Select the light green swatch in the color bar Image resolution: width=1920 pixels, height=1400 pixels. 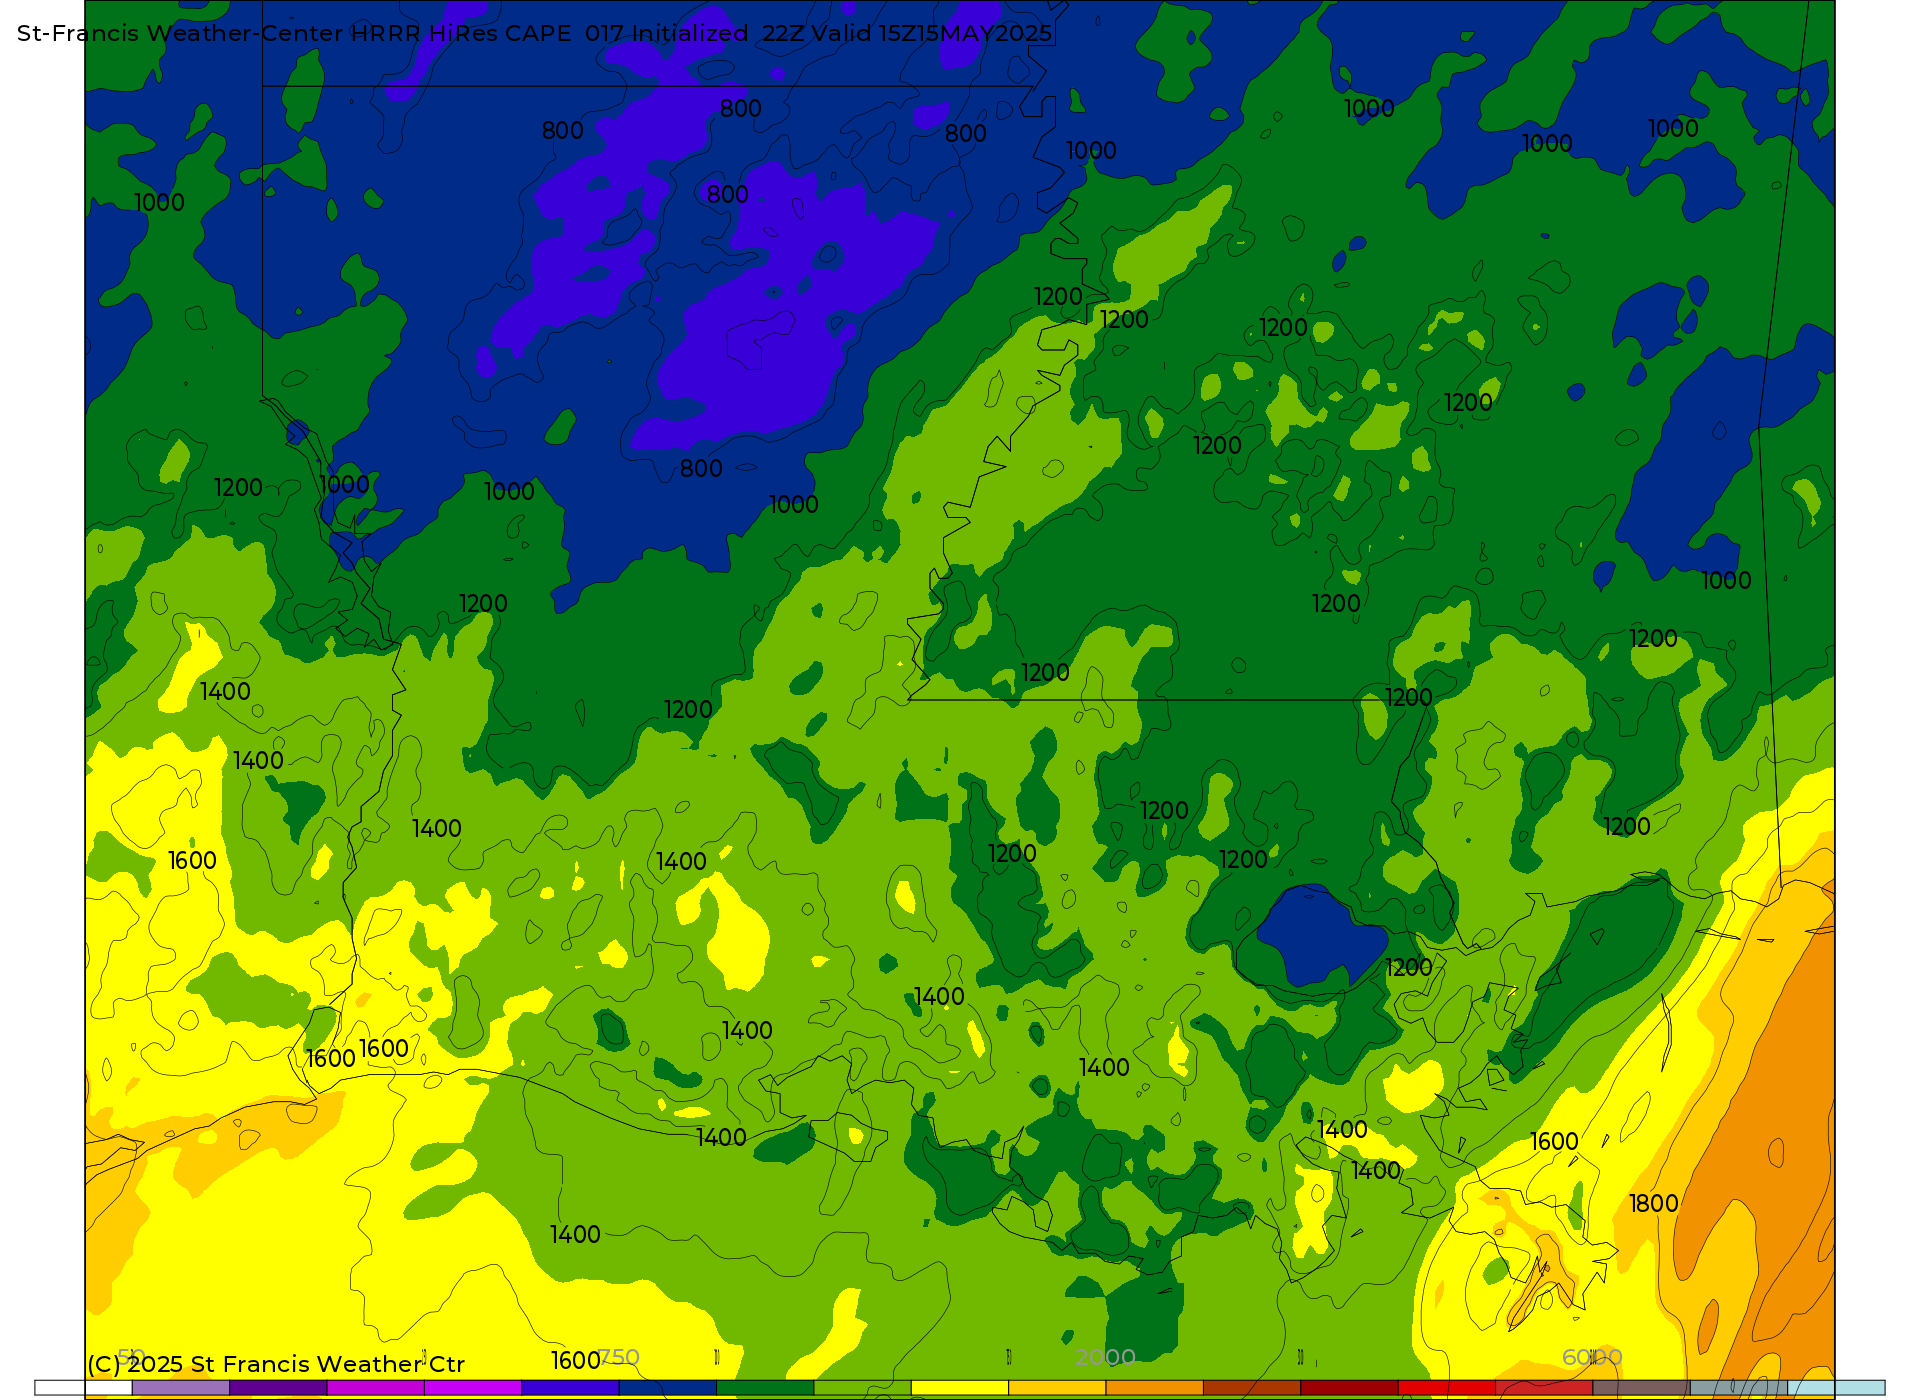(862, 1388)
